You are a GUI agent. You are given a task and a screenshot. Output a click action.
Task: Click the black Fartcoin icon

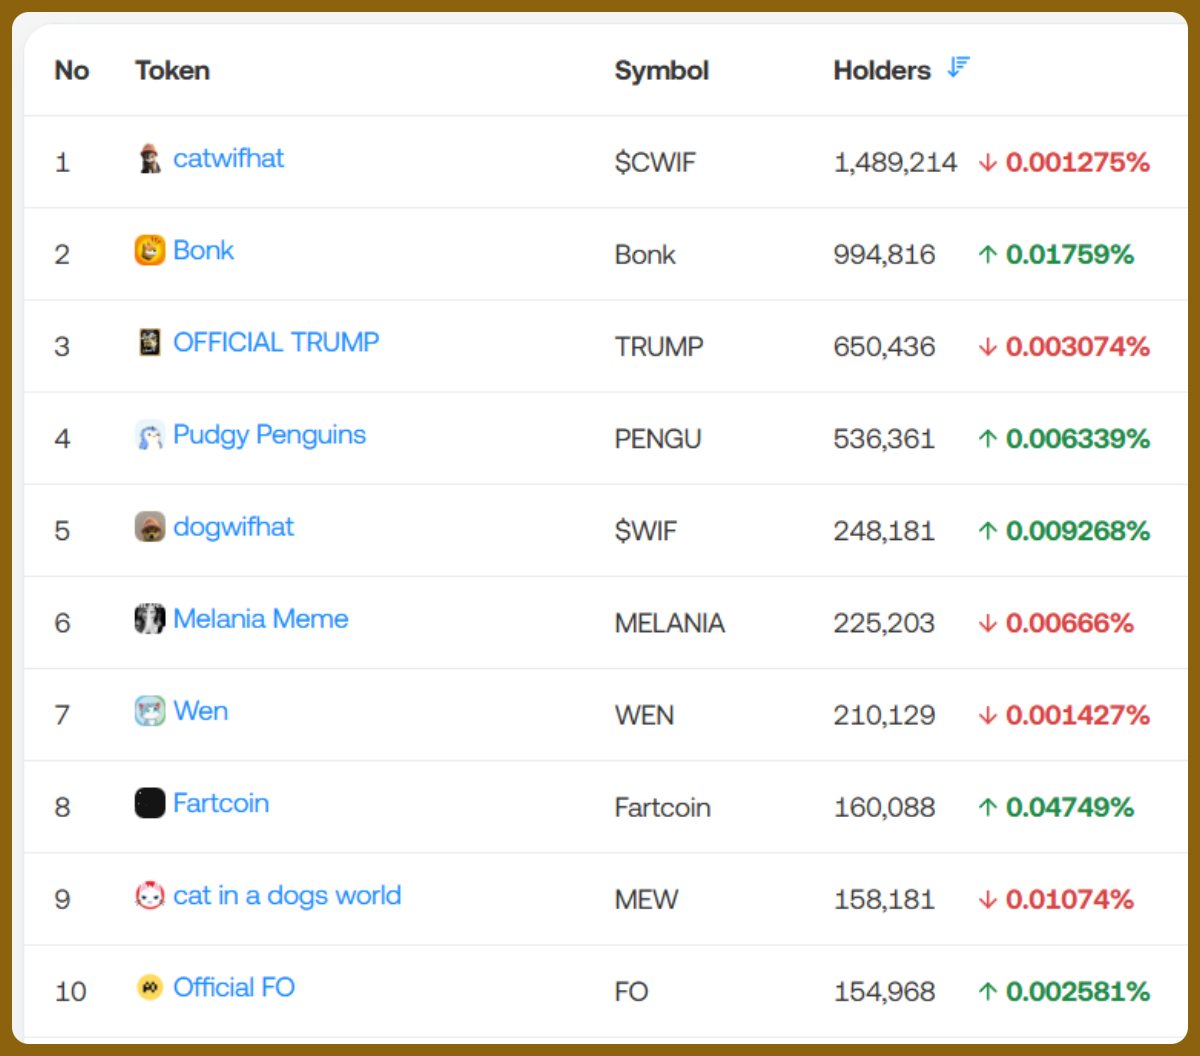point(149,803)
